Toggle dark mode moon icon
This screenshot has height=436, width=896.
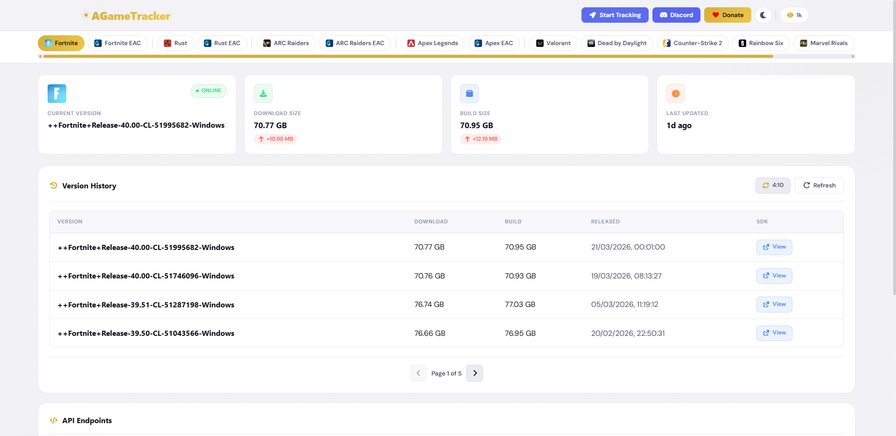click(x=764, y=15)
